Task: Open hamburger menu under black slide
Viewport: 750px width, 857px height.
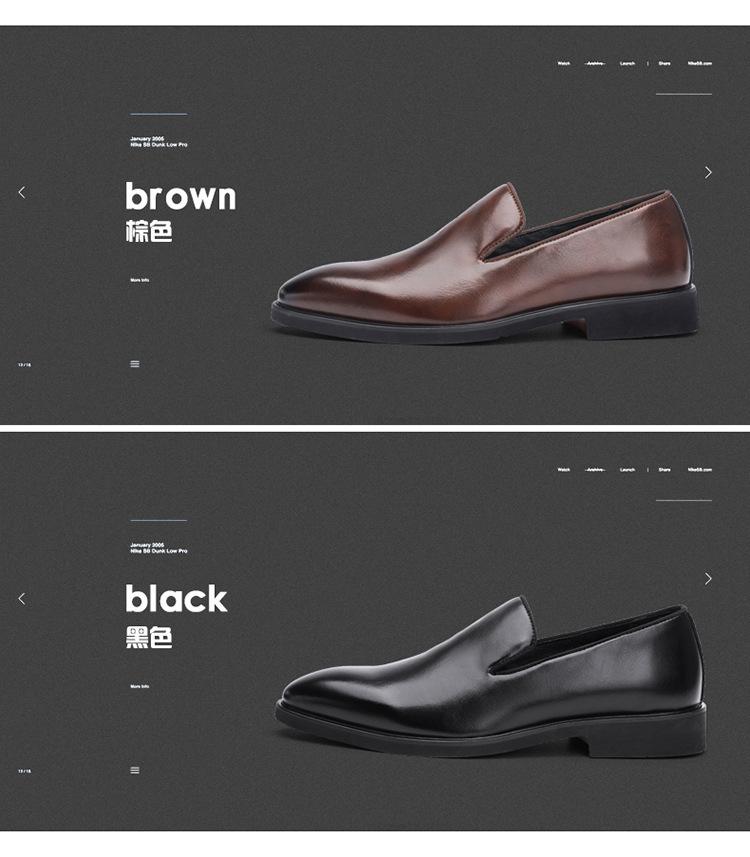Action: [x=135, y=770]
